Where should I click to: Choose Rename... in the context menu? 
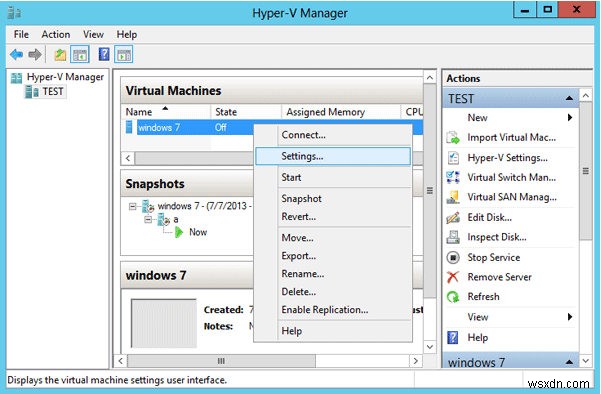point(333,274)
